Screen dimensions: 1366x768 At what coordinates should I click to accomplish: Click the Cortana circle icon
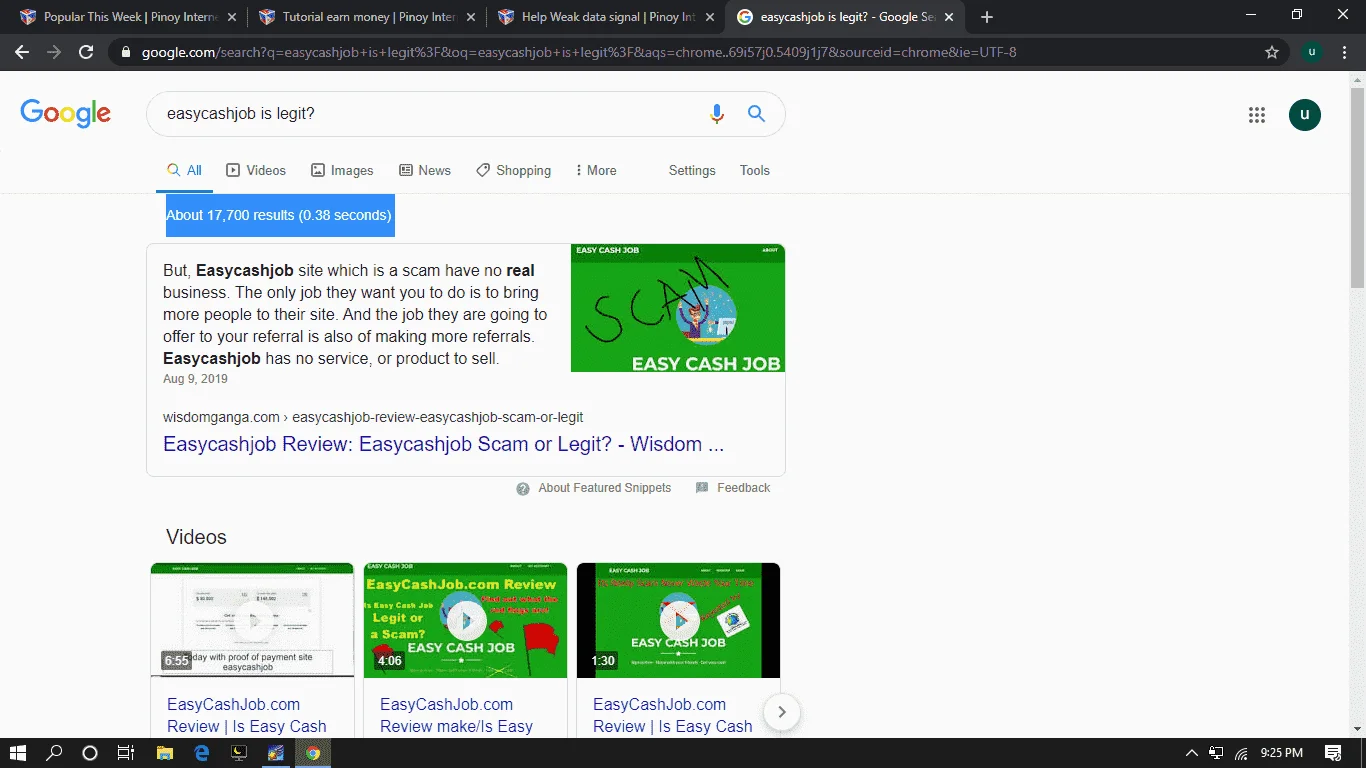click(x=90, y=753)
